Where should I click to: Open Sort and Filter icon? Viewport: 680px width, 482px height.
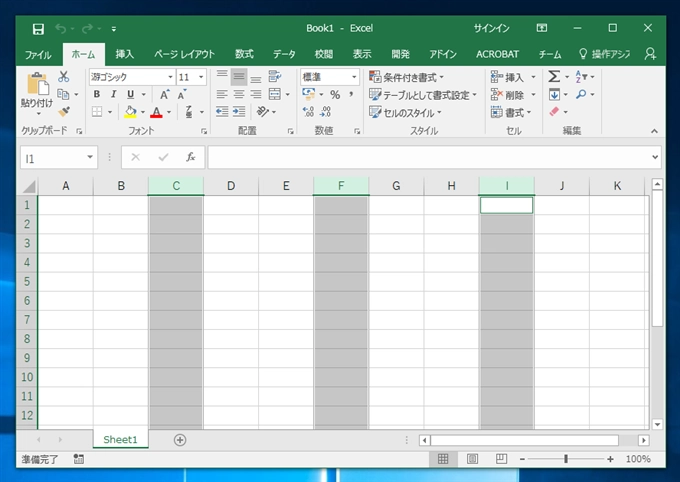coord(581,77)
